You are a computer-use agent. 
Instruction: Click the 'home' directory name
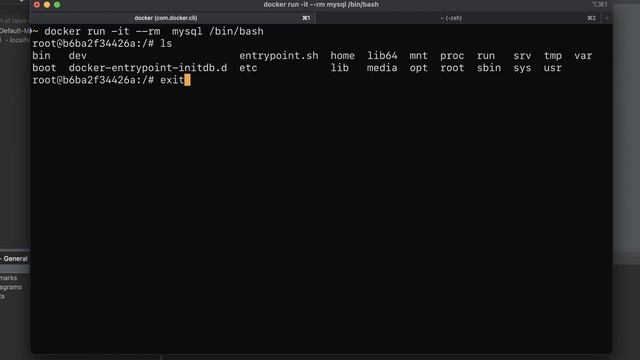342,56
